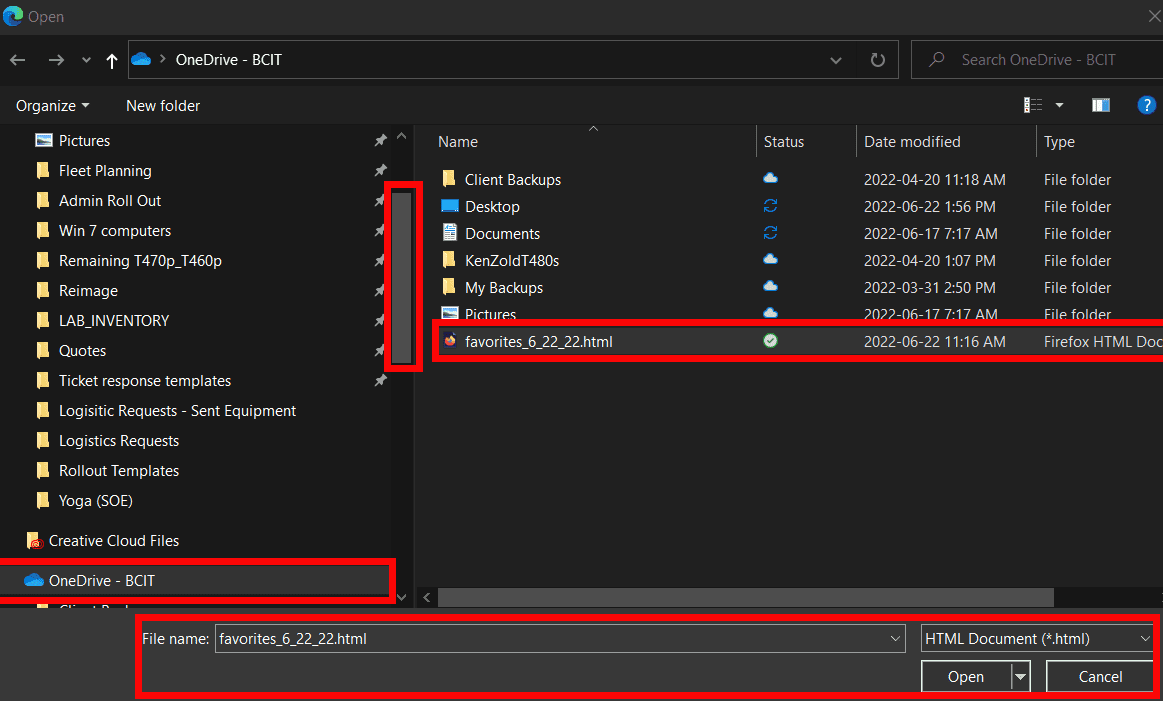Image resolution: width=1163 pixels, height=701 pixels.
Task: Click the navigation pane vertical scrollbar
Action: click(x=402, y=277)
